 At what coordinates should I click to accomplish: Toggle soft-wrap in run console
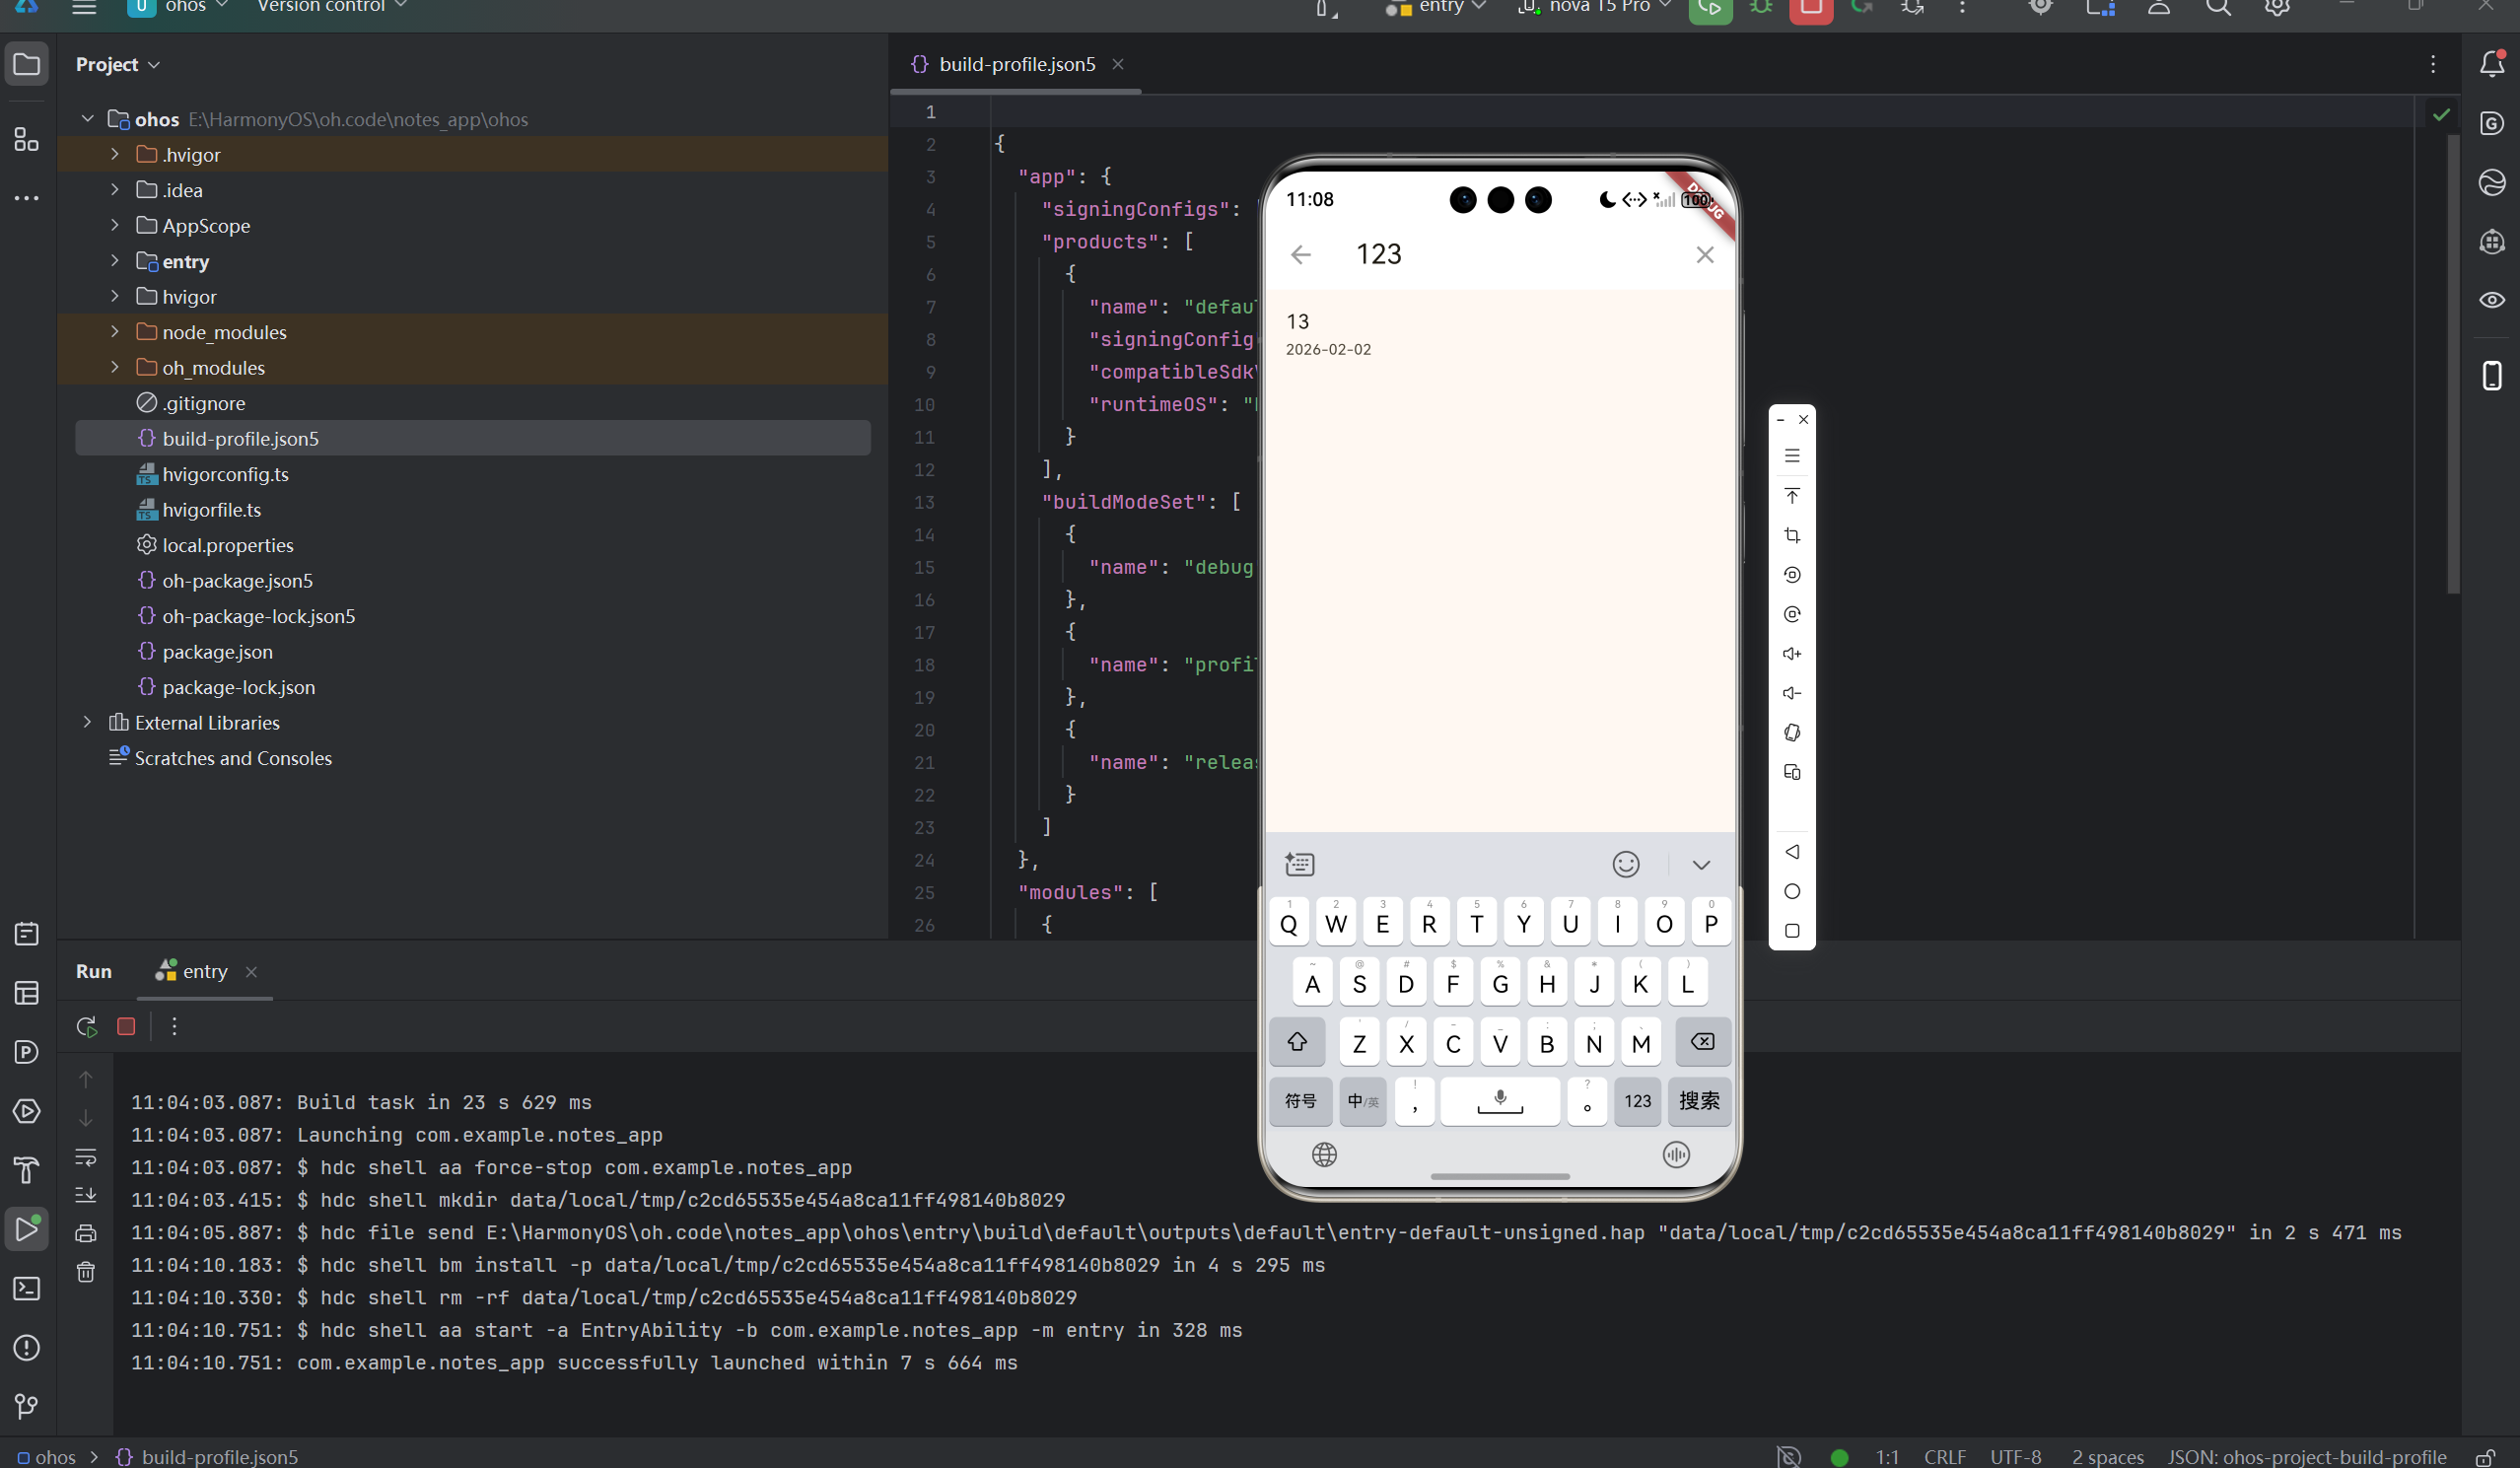[86, 1157]
